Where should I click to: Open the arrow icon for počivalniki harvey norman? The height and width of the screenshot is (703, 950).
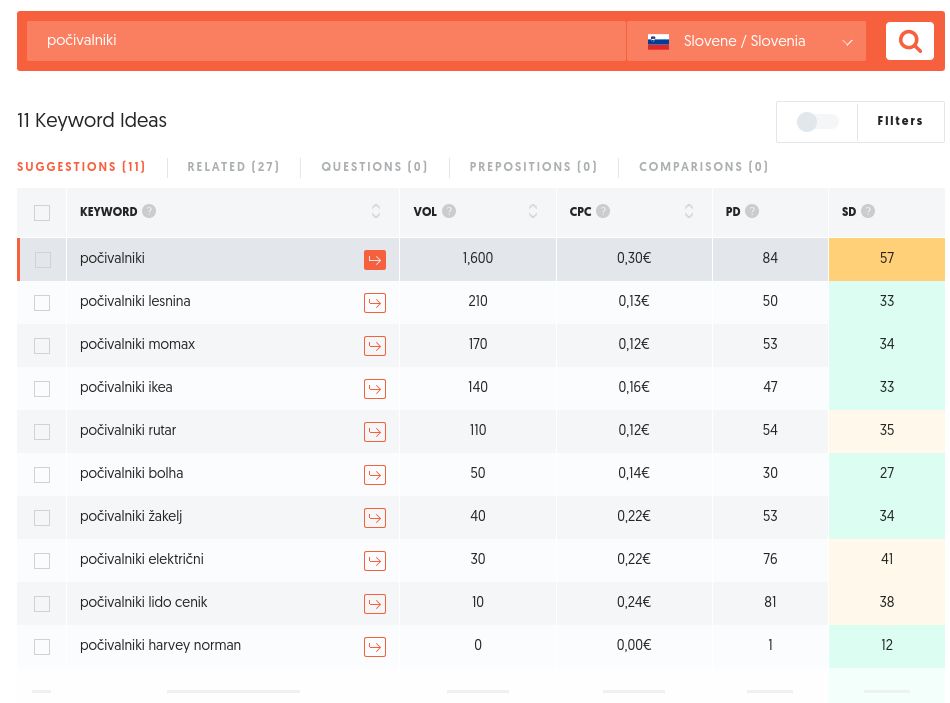(374, 647)
